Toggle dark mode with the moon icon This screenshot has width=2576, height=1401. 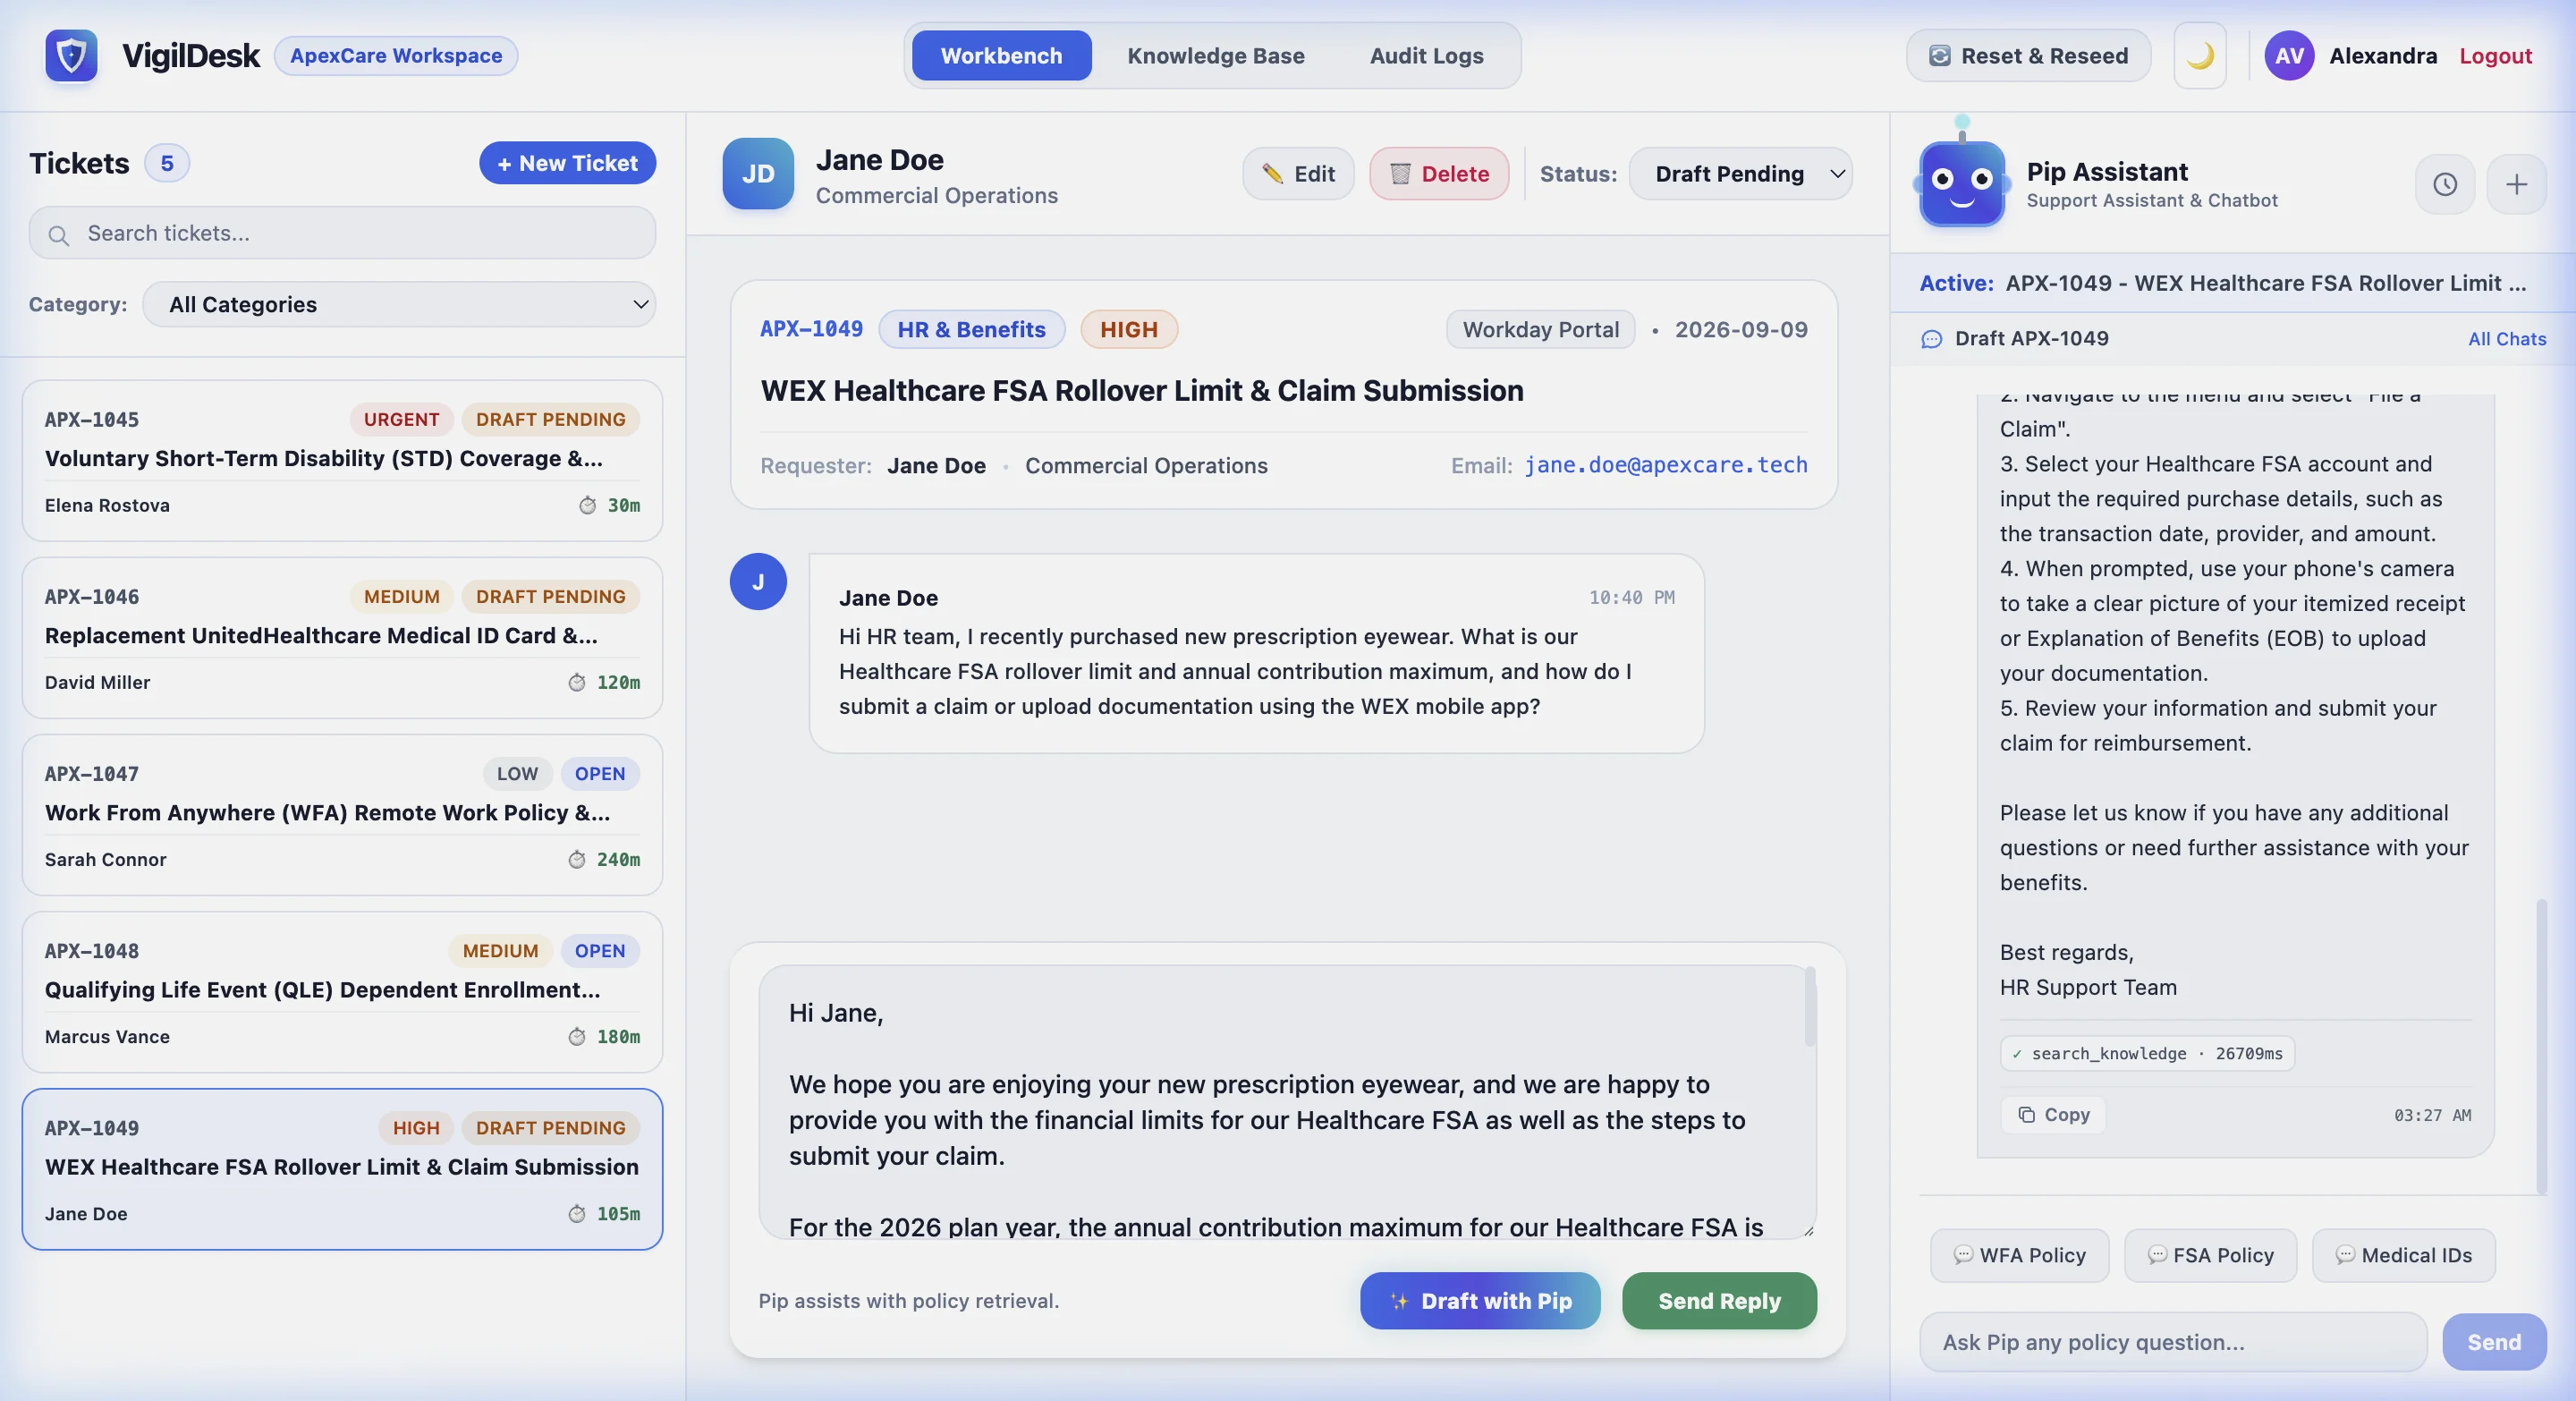2199,55
